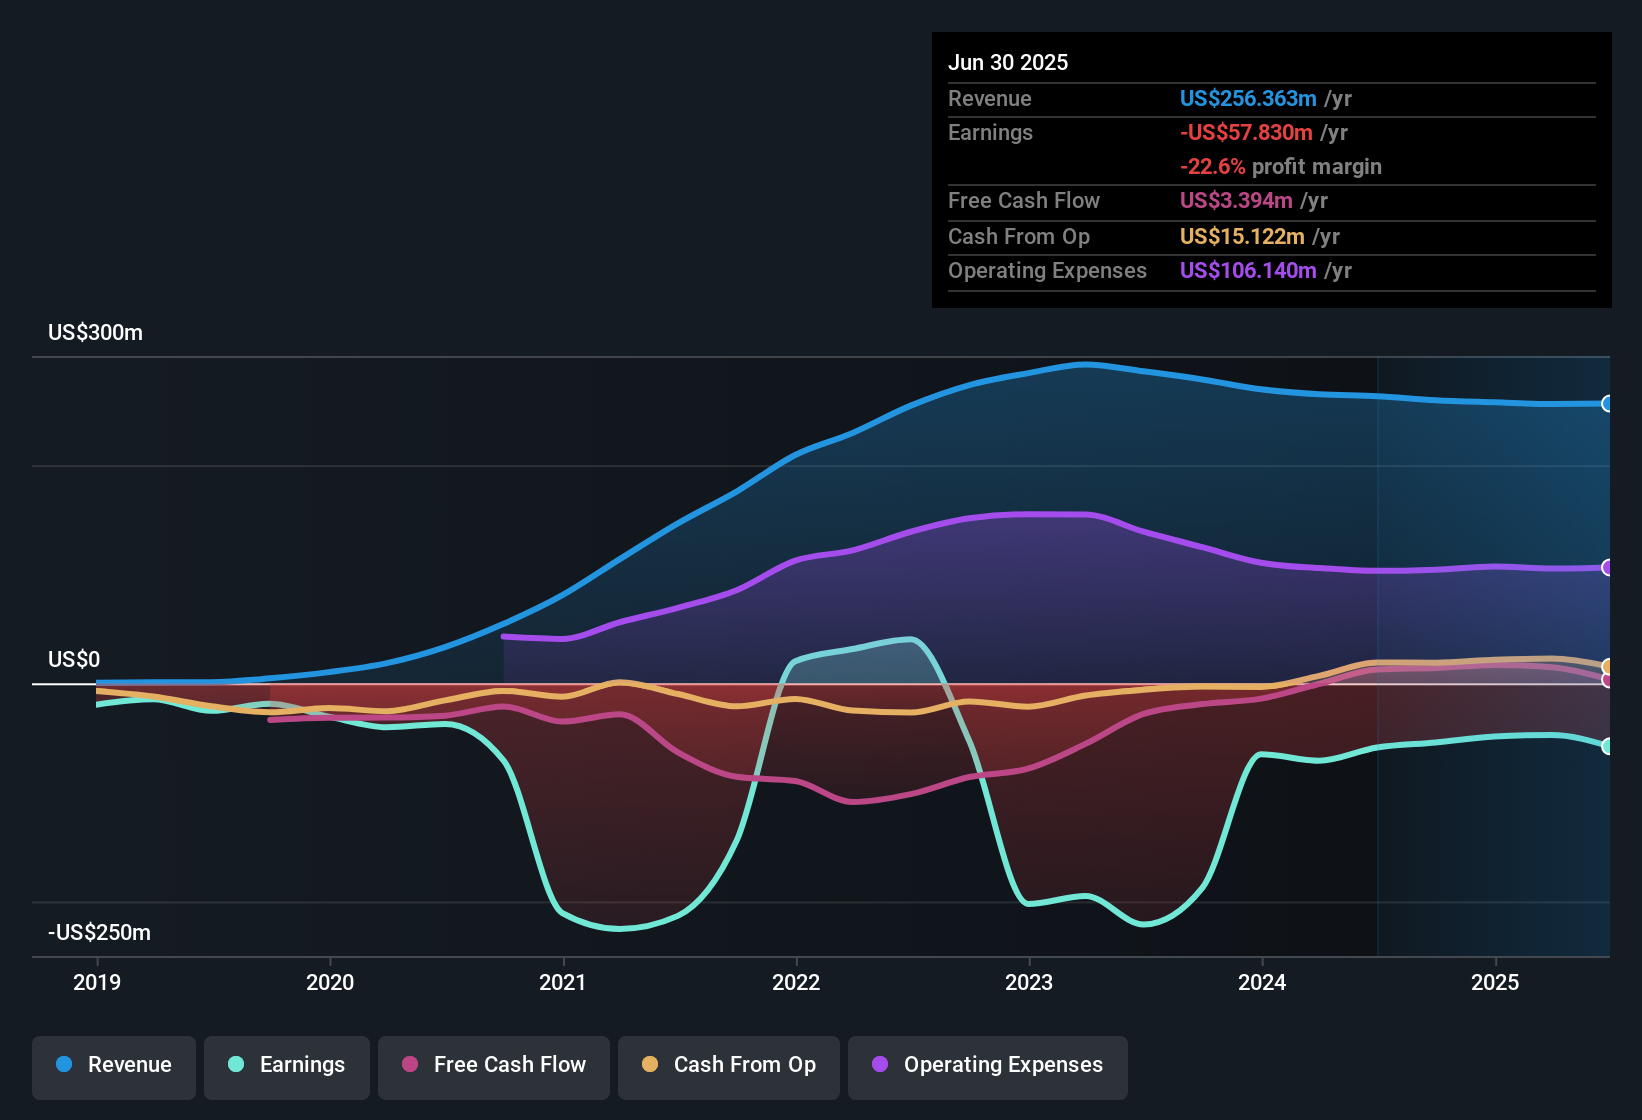Click the orange Cash From Op legend dot
Screen dimensions: 1642x1120
650,1065
